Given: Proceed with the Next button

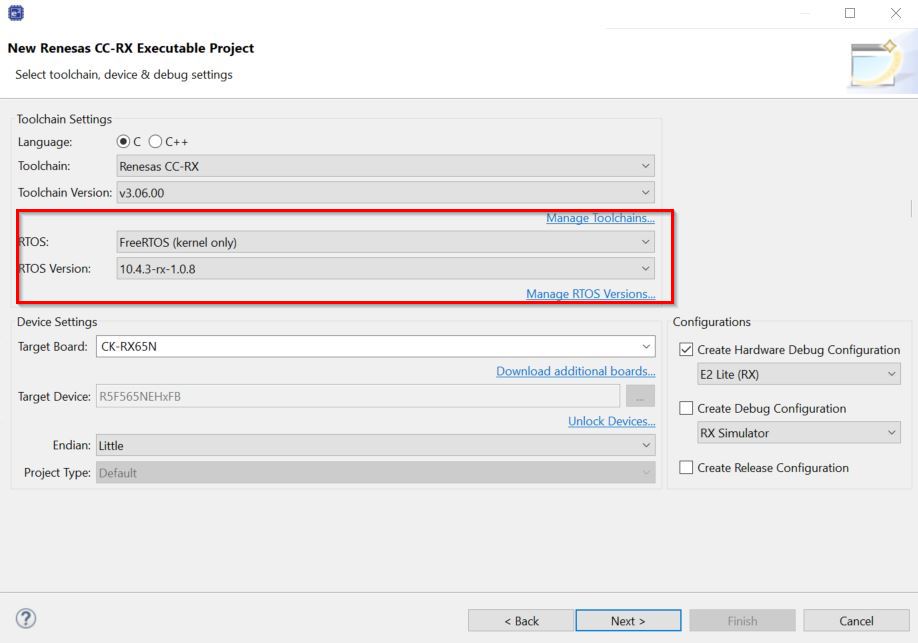Looking at the screenshot, I should pyautogui.click(x=628, y=621).
